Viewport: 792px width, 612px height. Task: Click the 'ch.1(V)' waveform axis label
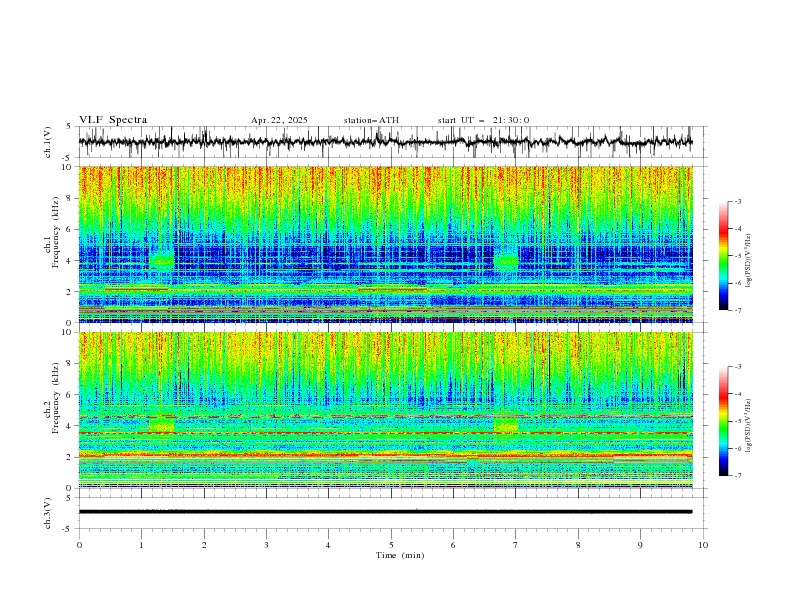coord(48,142)
